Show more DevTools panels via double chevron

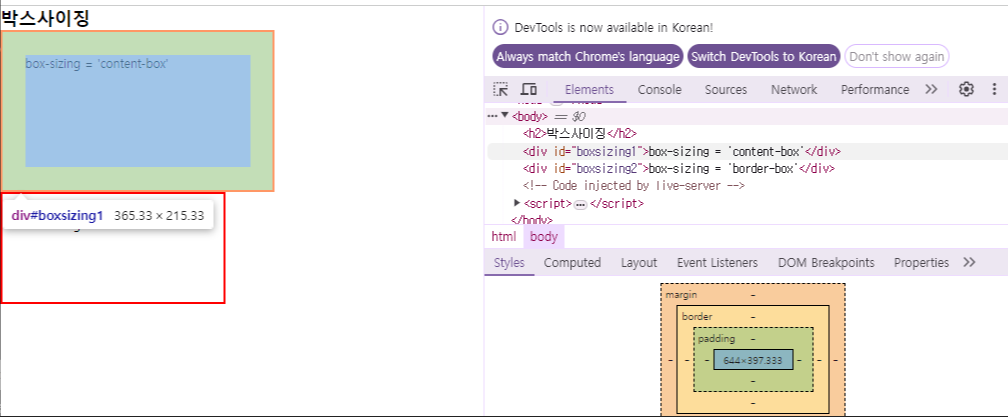931,89
